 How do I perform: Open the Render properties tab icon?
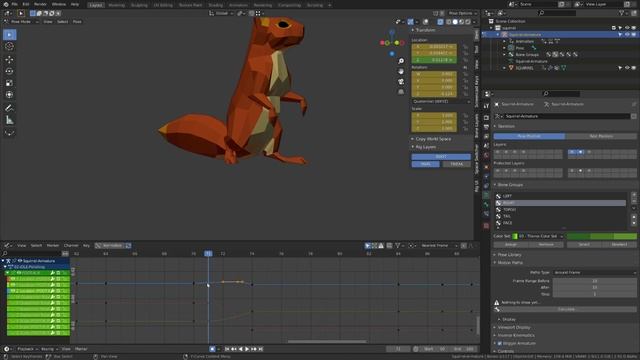(486, 117)
